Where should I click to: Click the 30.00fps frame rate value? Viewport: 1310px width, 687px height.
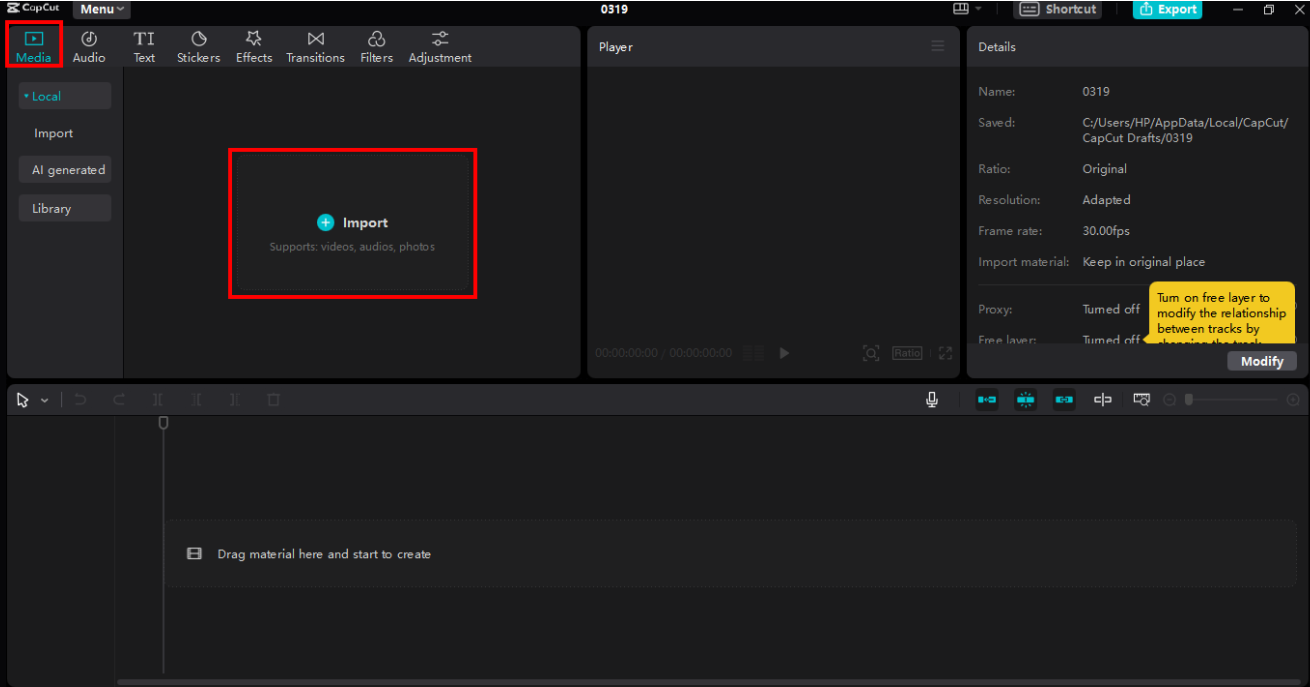[1106, 231]
